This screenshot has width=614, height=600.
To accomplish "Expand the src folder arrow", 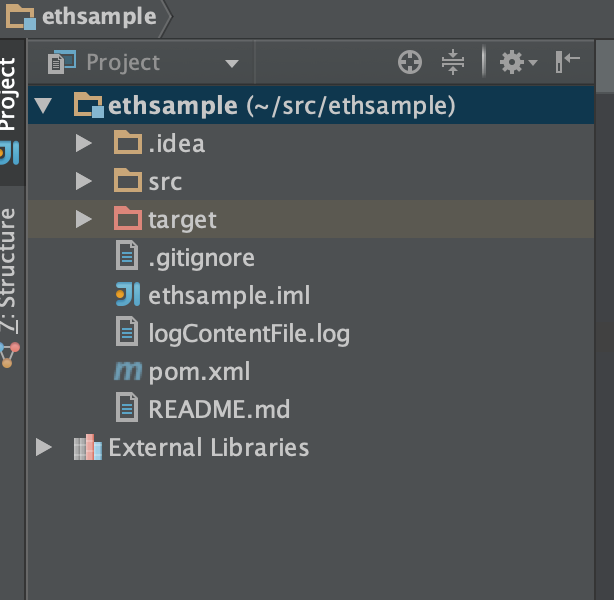I will [x=83, y=181].
